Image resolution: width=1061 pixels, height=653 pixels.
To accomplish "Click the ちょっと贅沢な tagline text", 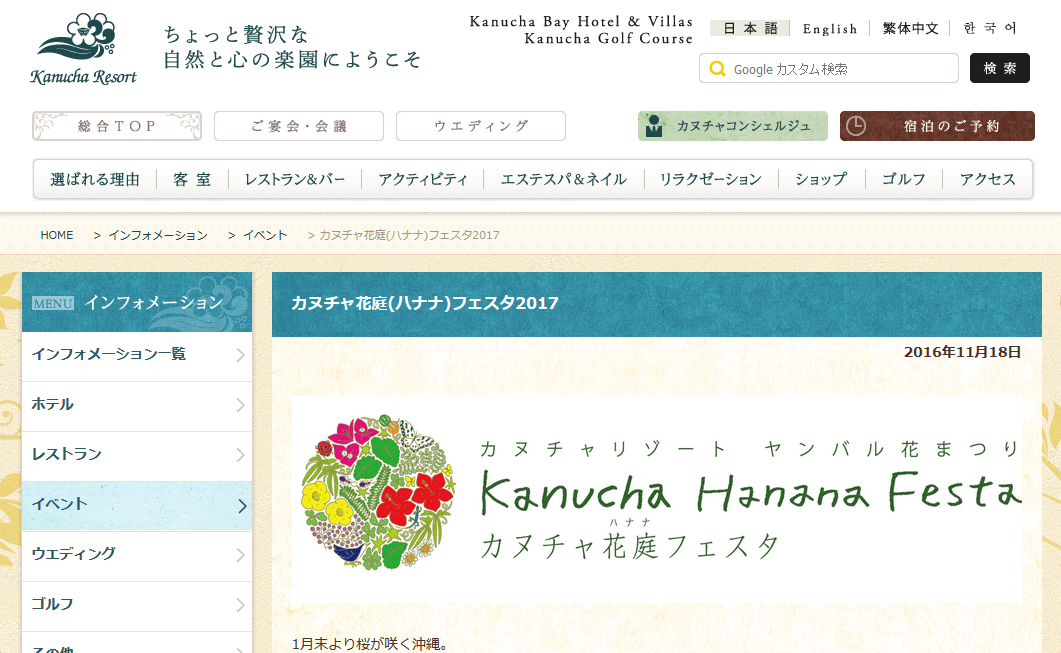I will (x=236, y=34).
